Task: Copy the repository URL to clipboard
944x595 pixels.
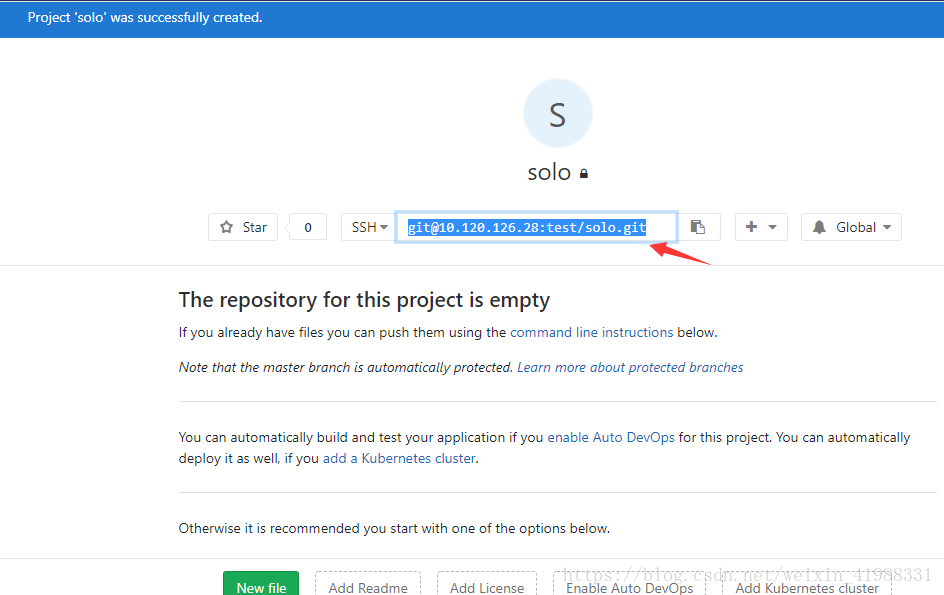Action: tap(698, 227)
